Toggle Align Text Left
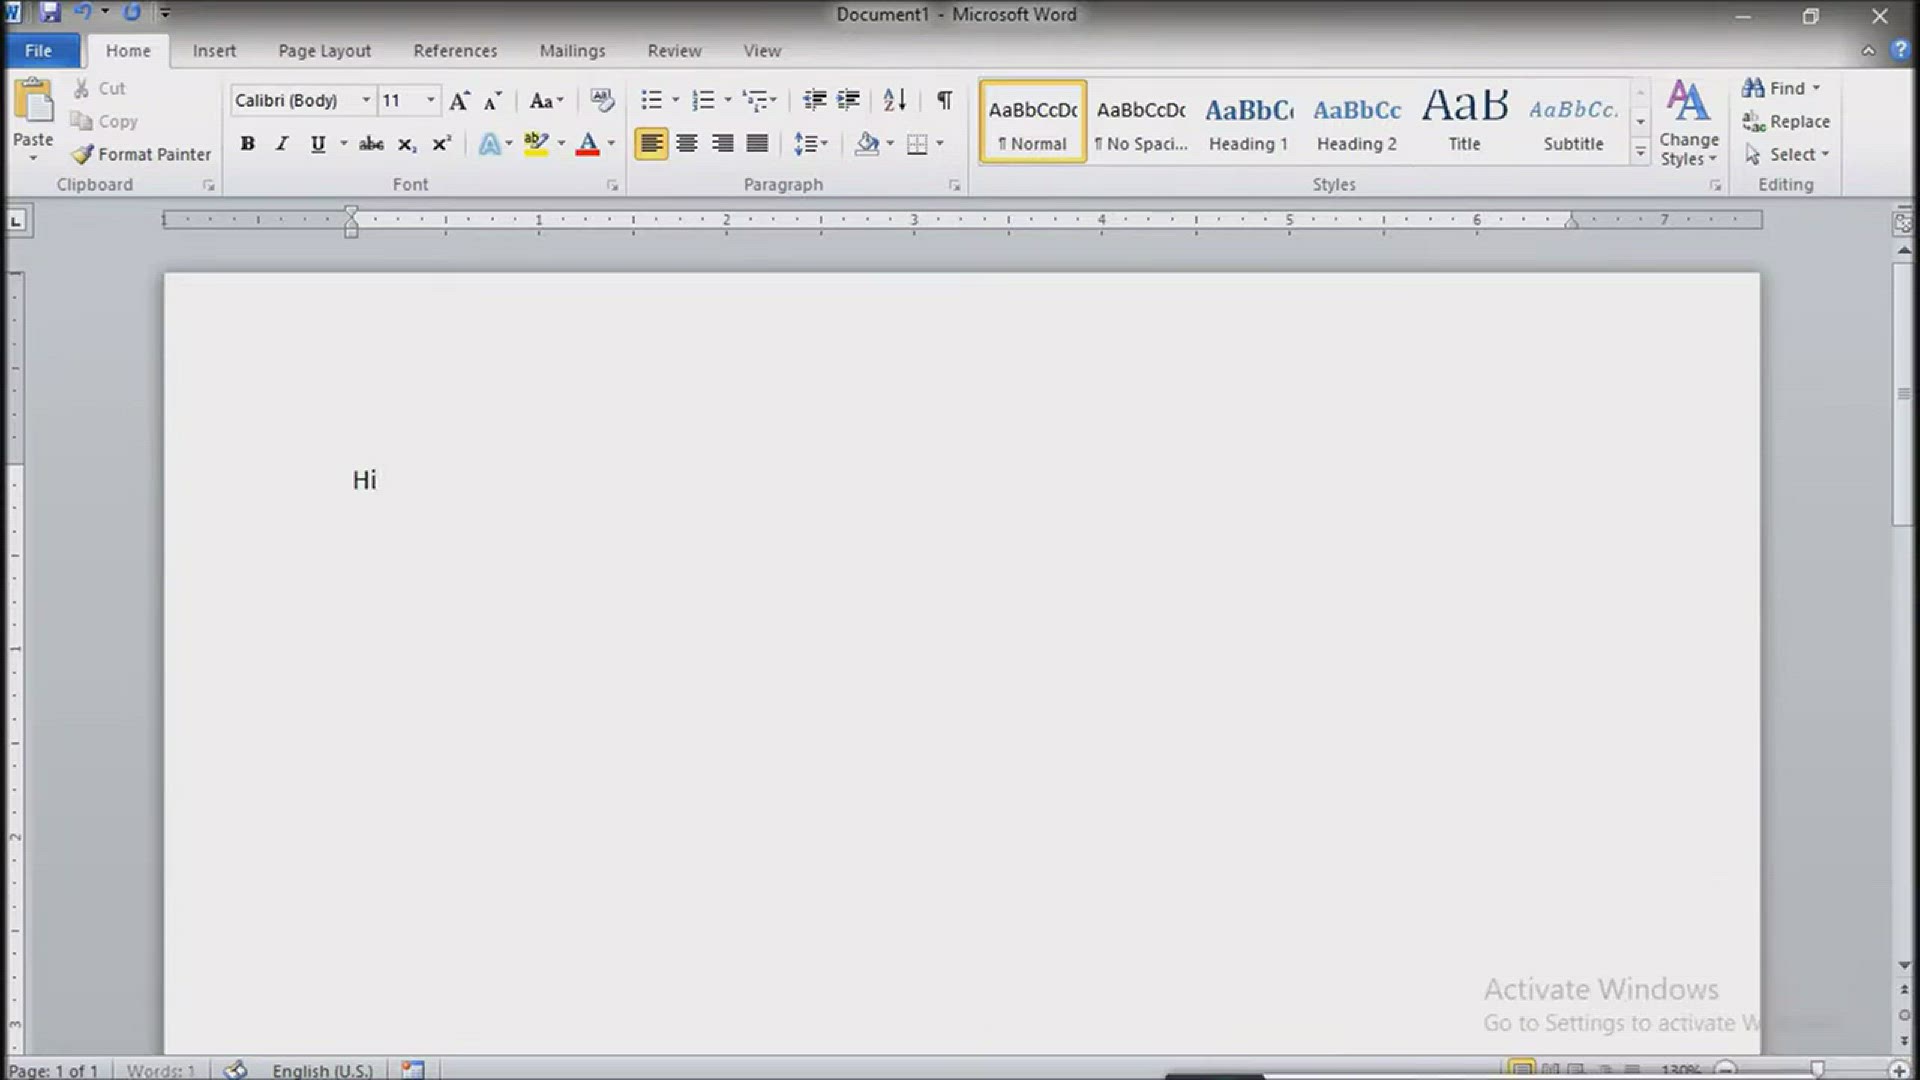This screenshot has height=1080, width=1920. point(651,144)
